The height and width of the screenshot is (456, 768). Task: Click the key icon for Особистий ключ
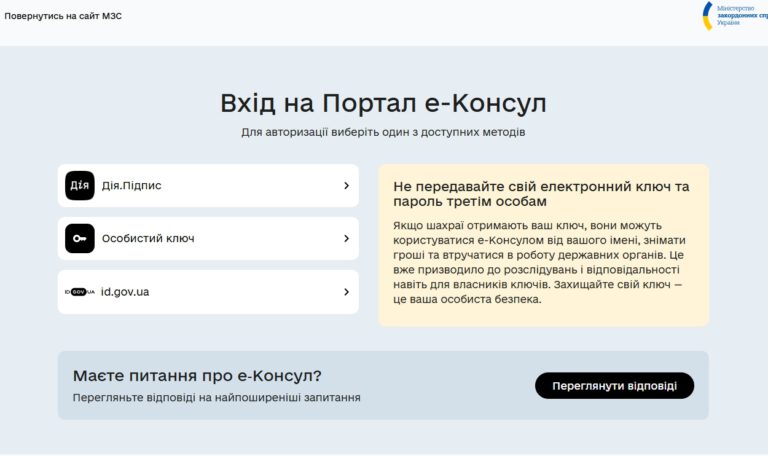(80, 239)
